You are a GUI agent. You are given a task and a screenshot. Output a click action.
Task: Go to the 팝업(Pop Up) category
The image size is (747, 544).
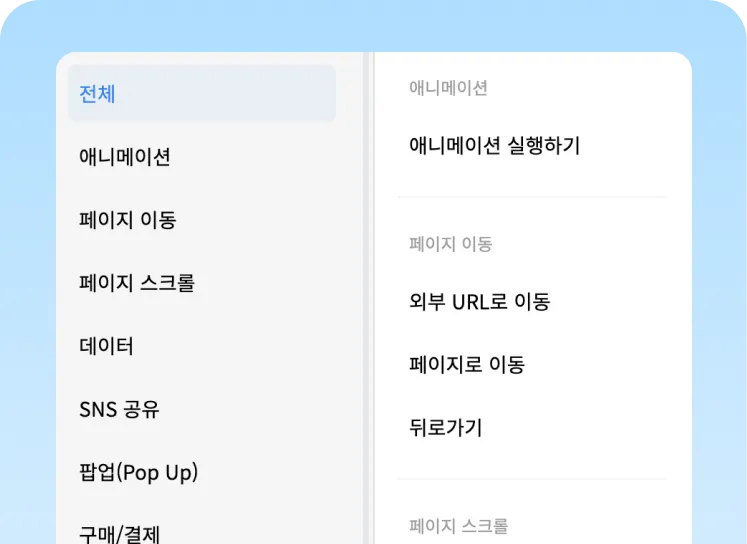click(x=139, y=473)
